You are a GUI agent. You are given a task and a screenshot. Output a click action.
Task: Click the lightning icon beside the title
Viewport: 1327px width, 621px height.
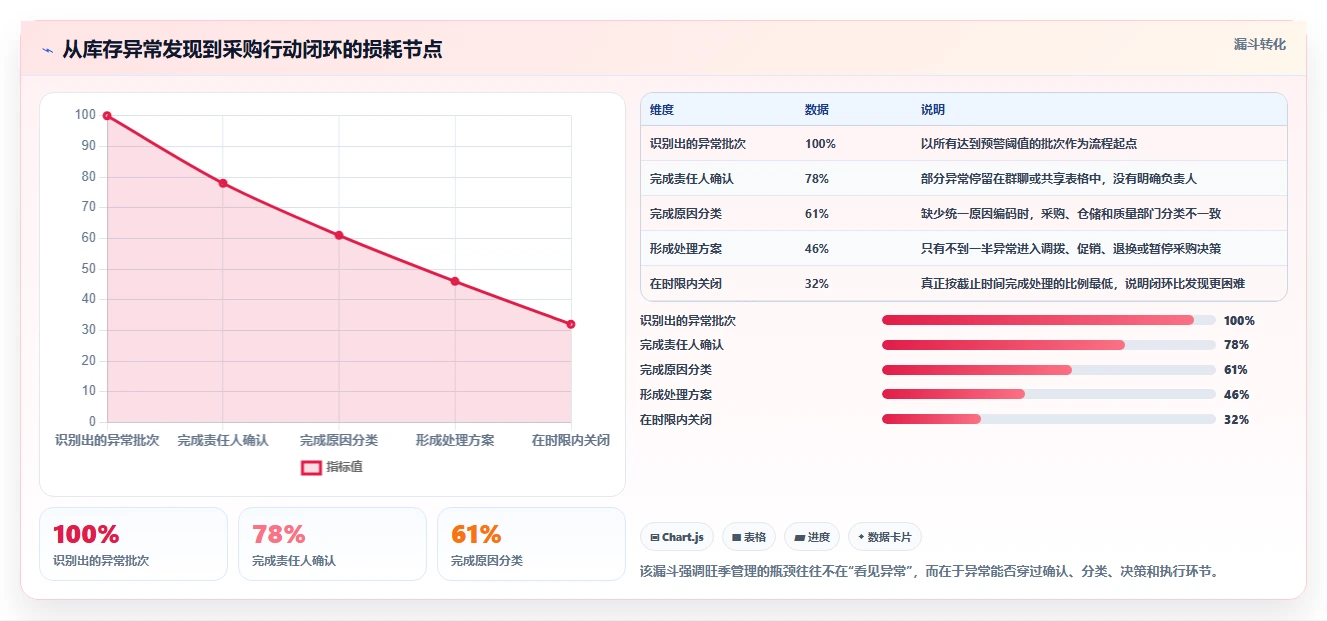[48, 50]
